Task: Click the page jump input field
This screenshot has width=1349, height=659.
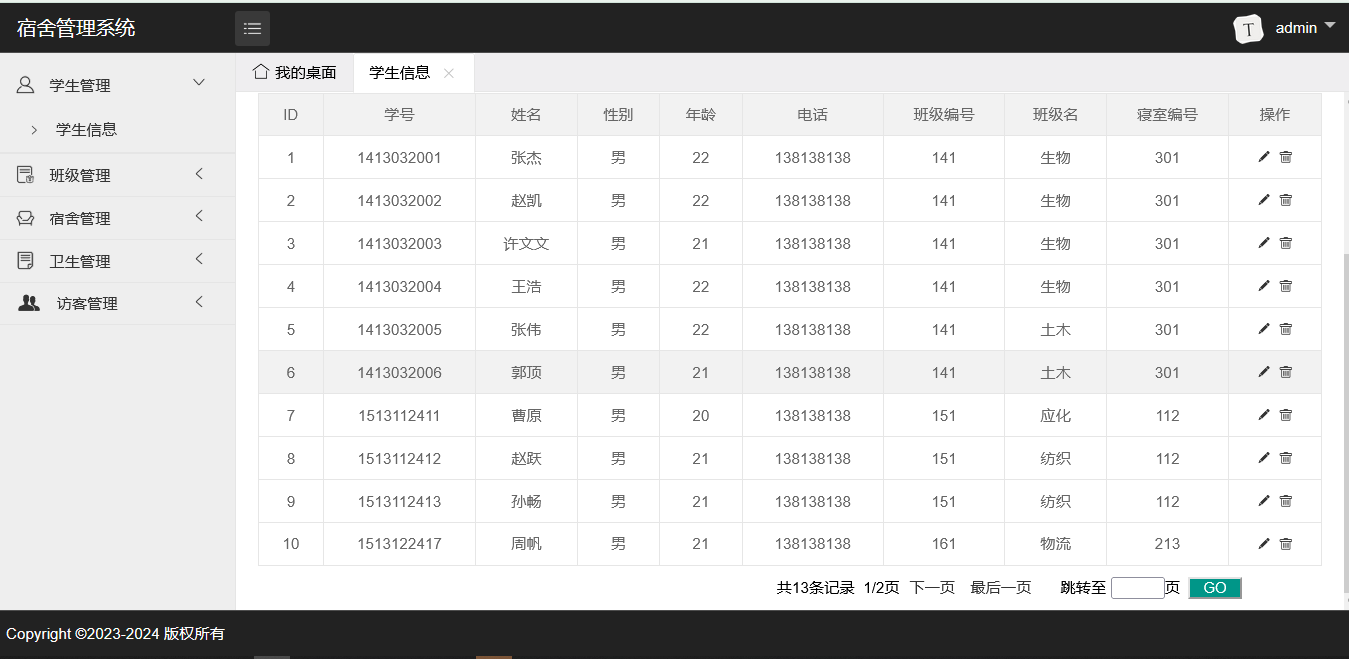Action: (x=1137, y=588)
